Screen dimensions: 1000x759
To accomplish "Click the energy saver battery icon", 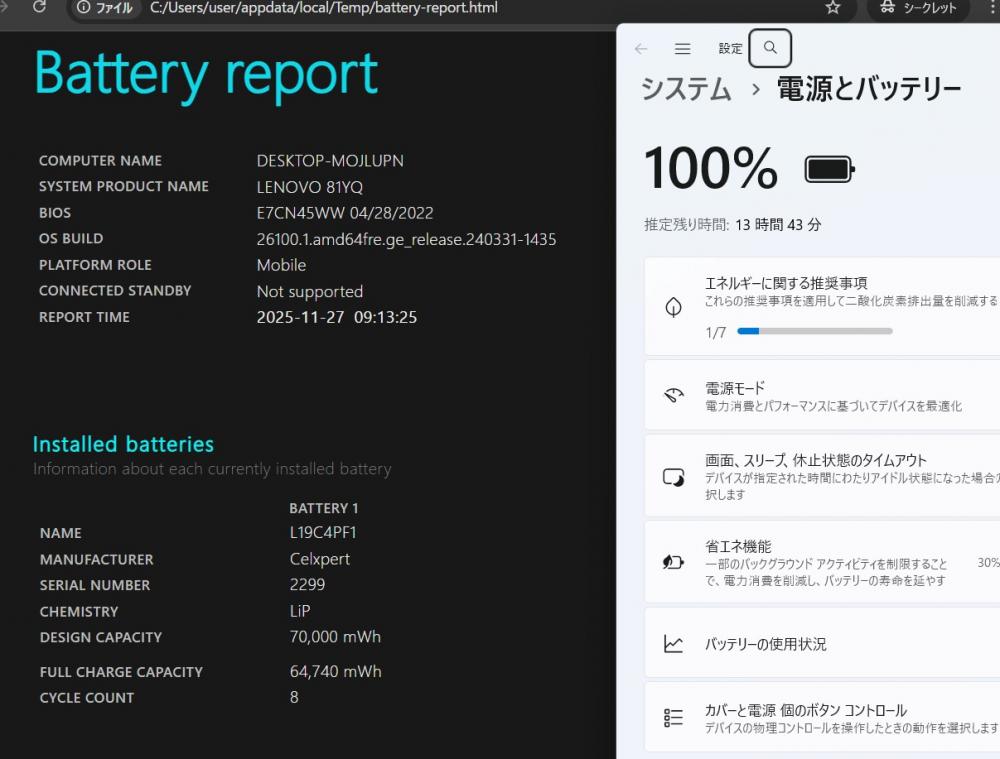I will [x=673, y=562].
